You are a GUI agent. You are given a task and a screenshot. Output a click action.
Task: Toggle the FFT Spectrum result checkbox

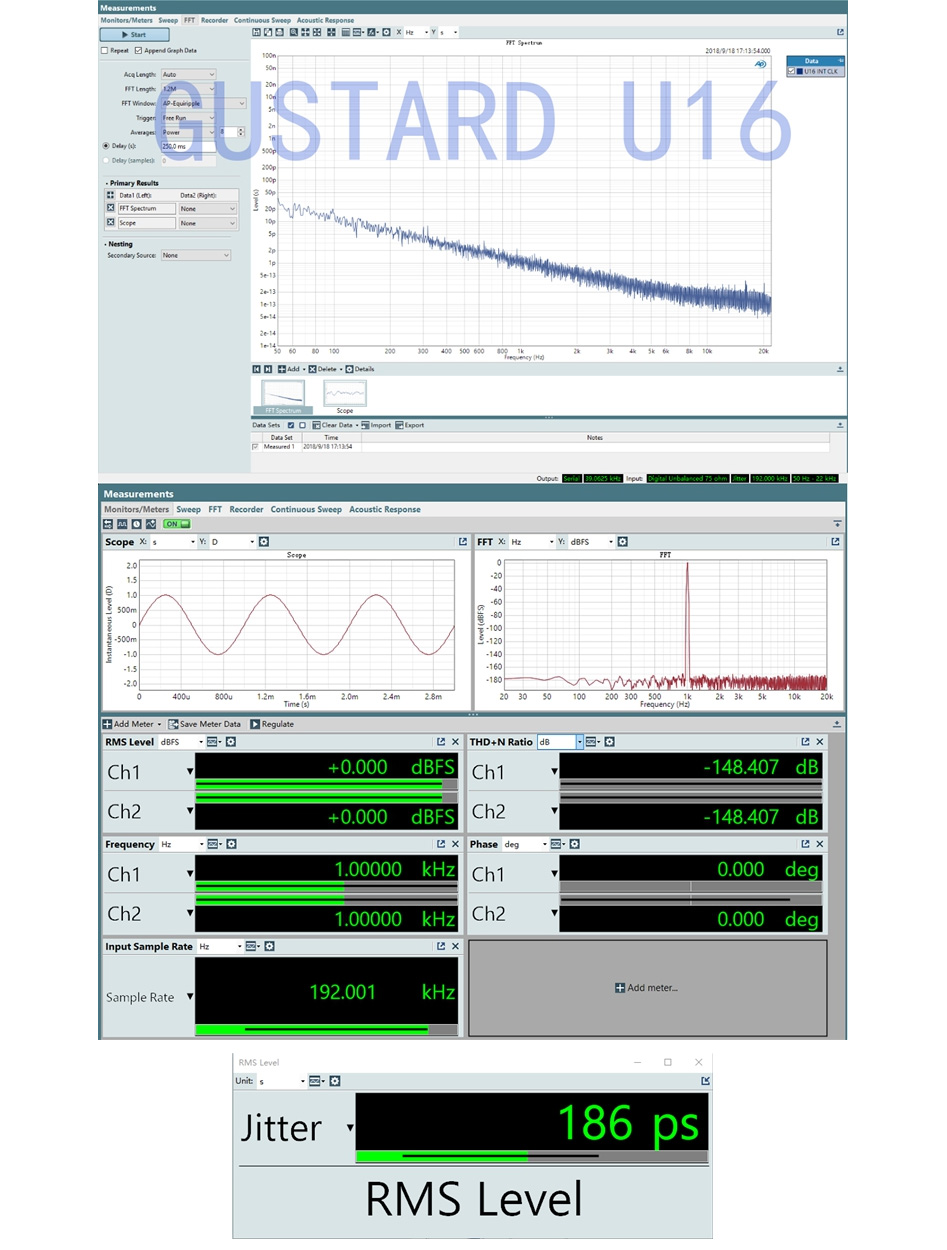(x=111, y=208)
